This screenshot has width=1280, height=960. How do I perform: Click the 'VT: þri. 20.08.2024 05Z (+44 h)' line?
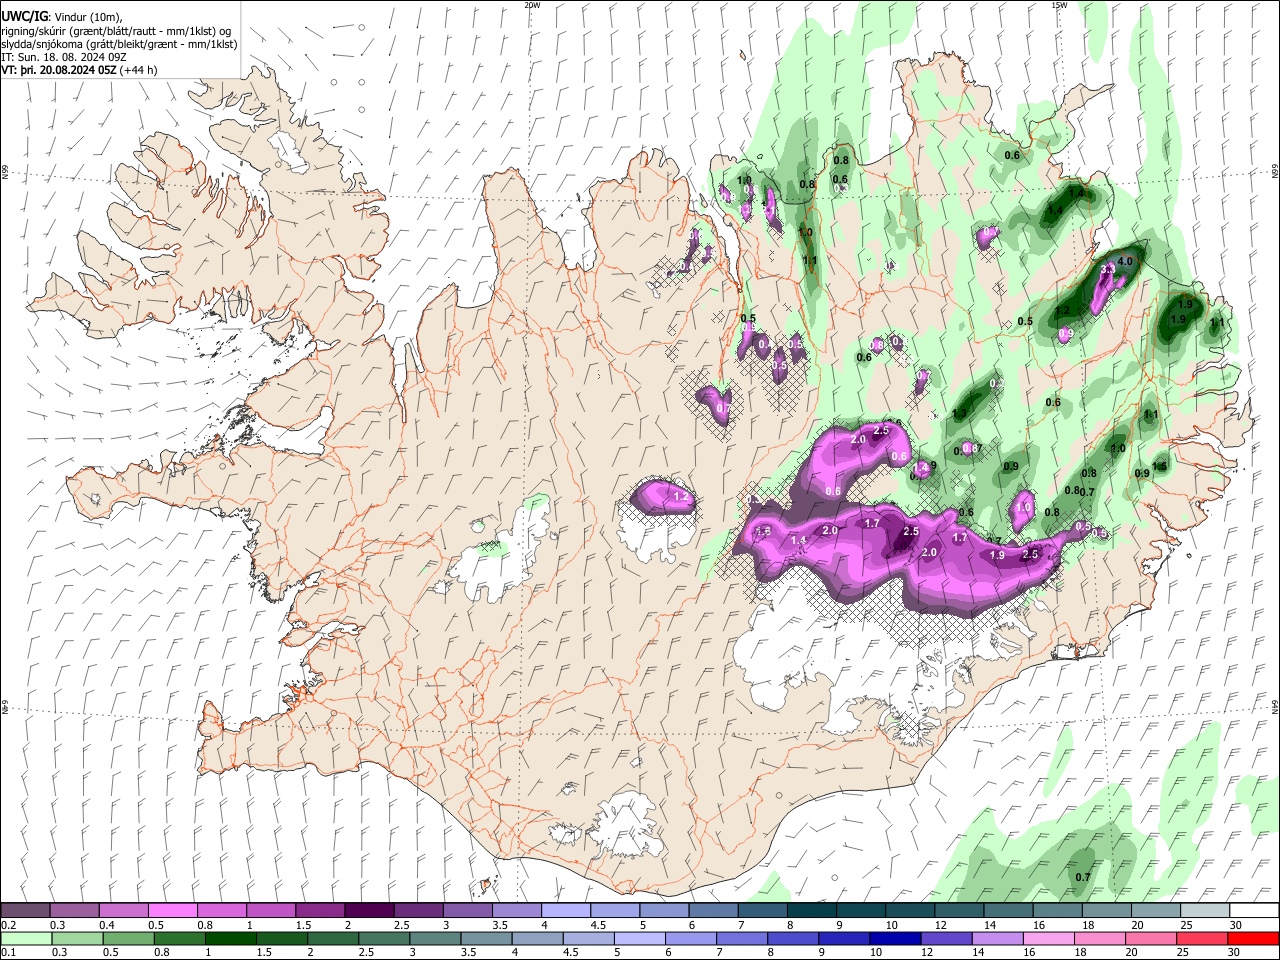pyautogui.click(x=79, y=71)
